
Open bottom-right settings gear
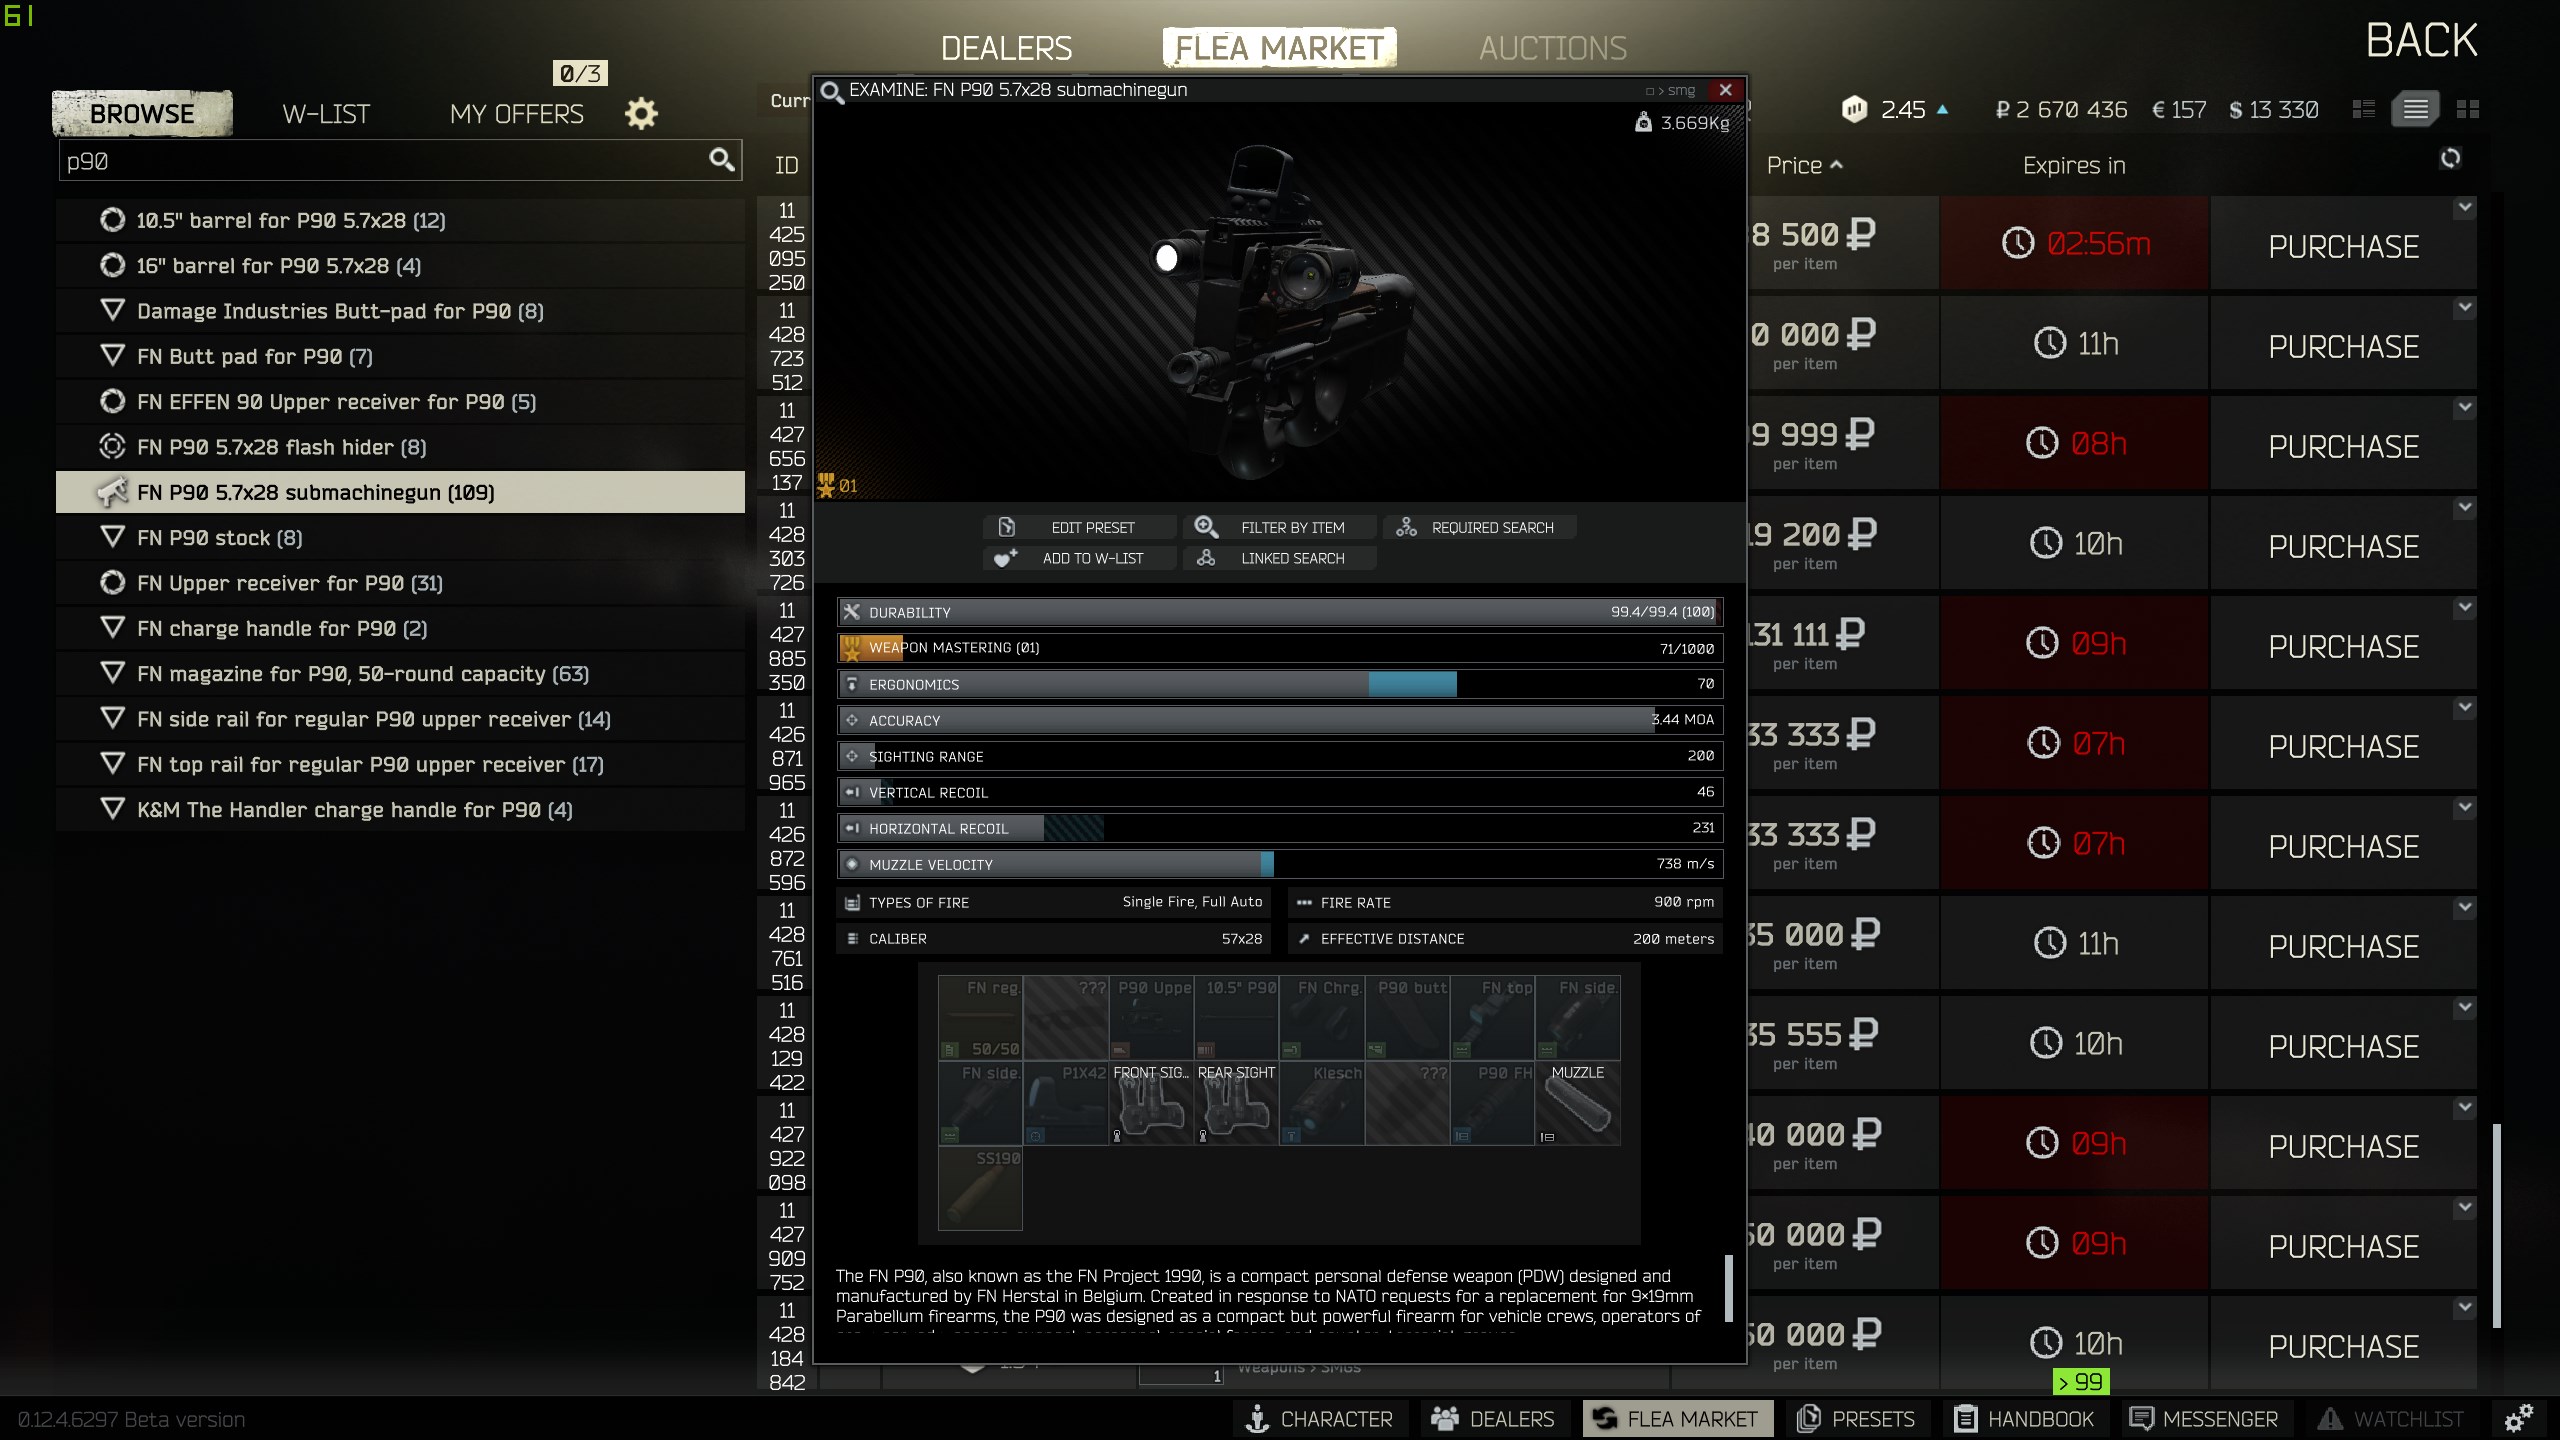click(x=2519, y=1418)
